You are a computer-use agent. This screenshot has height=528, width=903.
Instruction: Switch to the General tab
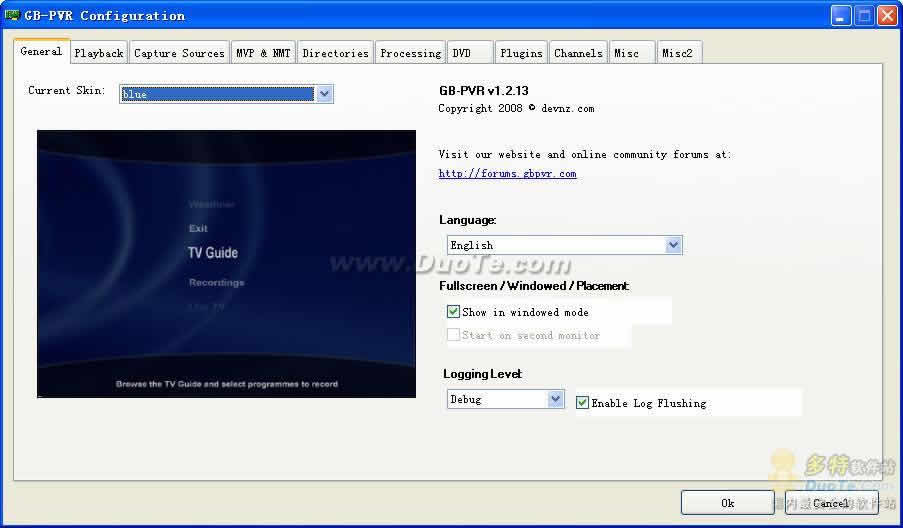(x=41, y=51)
